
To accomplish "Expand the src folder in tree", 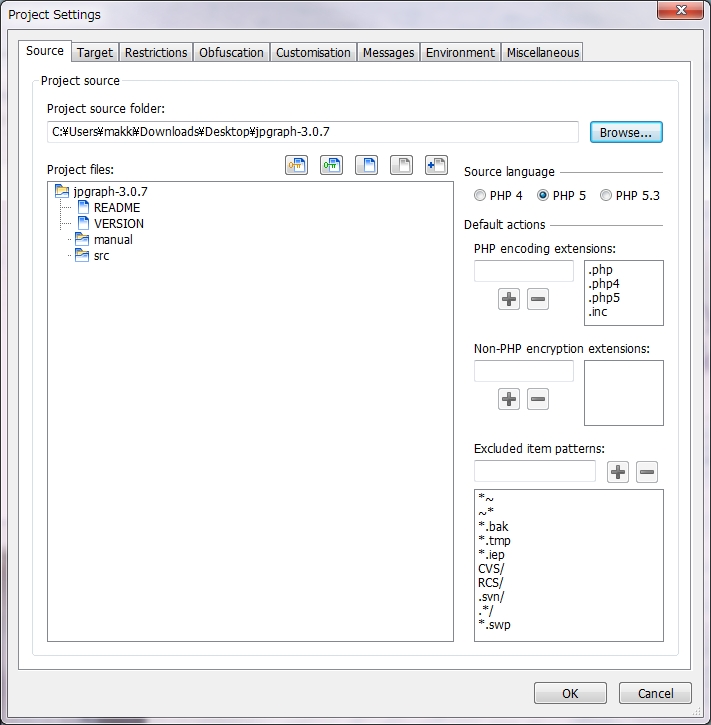I will click(x=69, y=256).
